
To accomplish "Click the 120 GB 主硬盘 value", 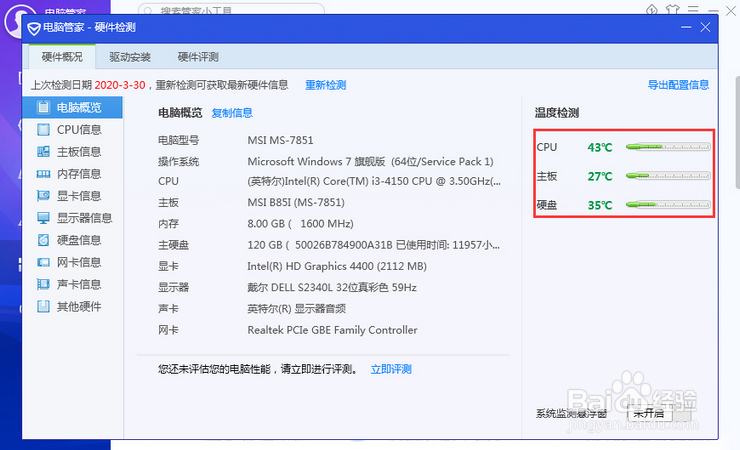I will coord(373,245).
